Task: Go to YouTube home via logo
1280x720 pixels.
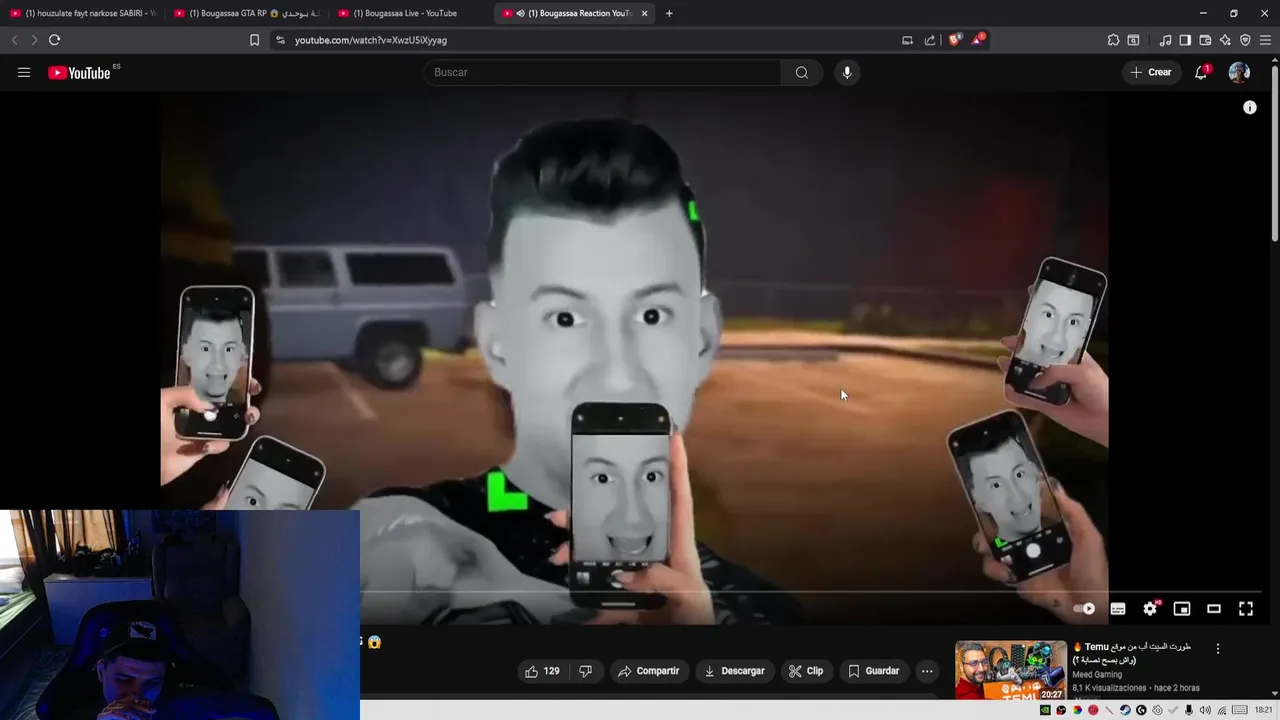Action: (x=79, y=72)
